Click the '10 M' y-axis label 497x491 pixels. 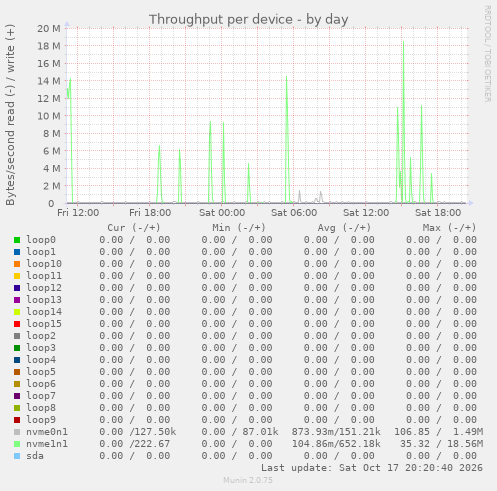click(x=49, y=116)
